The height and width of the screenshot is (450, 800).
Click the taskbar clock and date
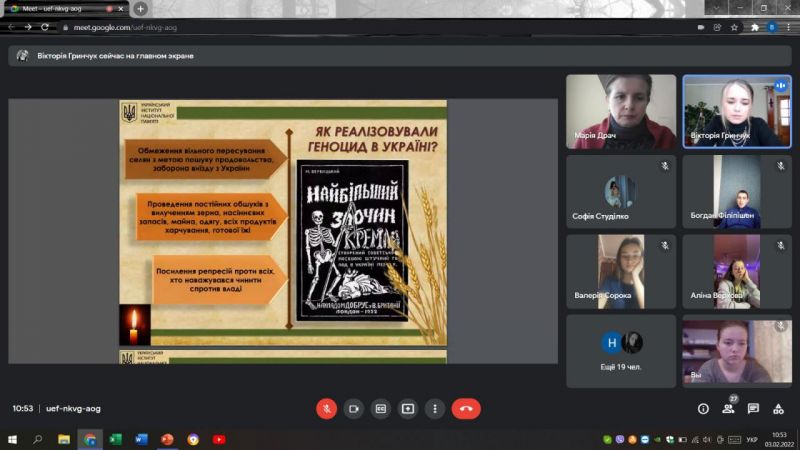pyautogui.click(x=779, y=439)
